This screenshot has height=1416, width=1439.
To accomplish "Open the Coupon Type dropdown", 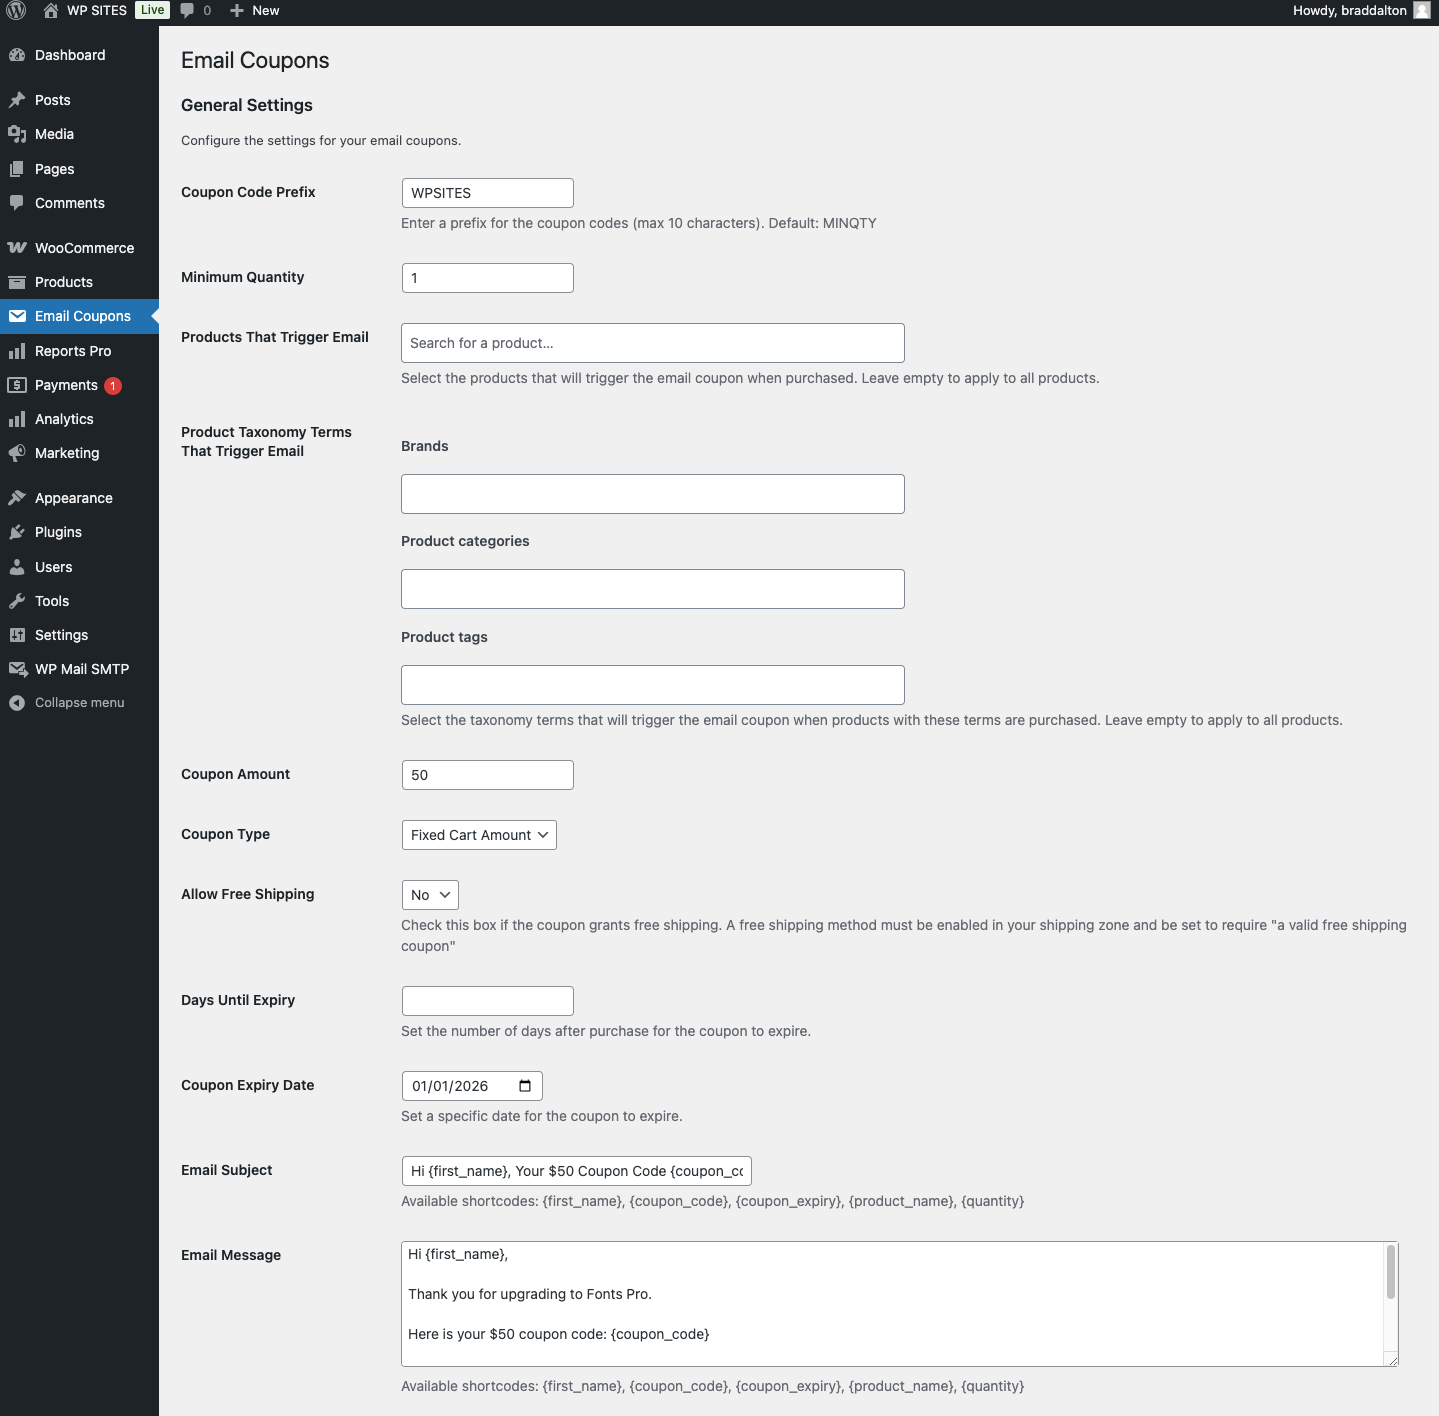I will (479, 835).
